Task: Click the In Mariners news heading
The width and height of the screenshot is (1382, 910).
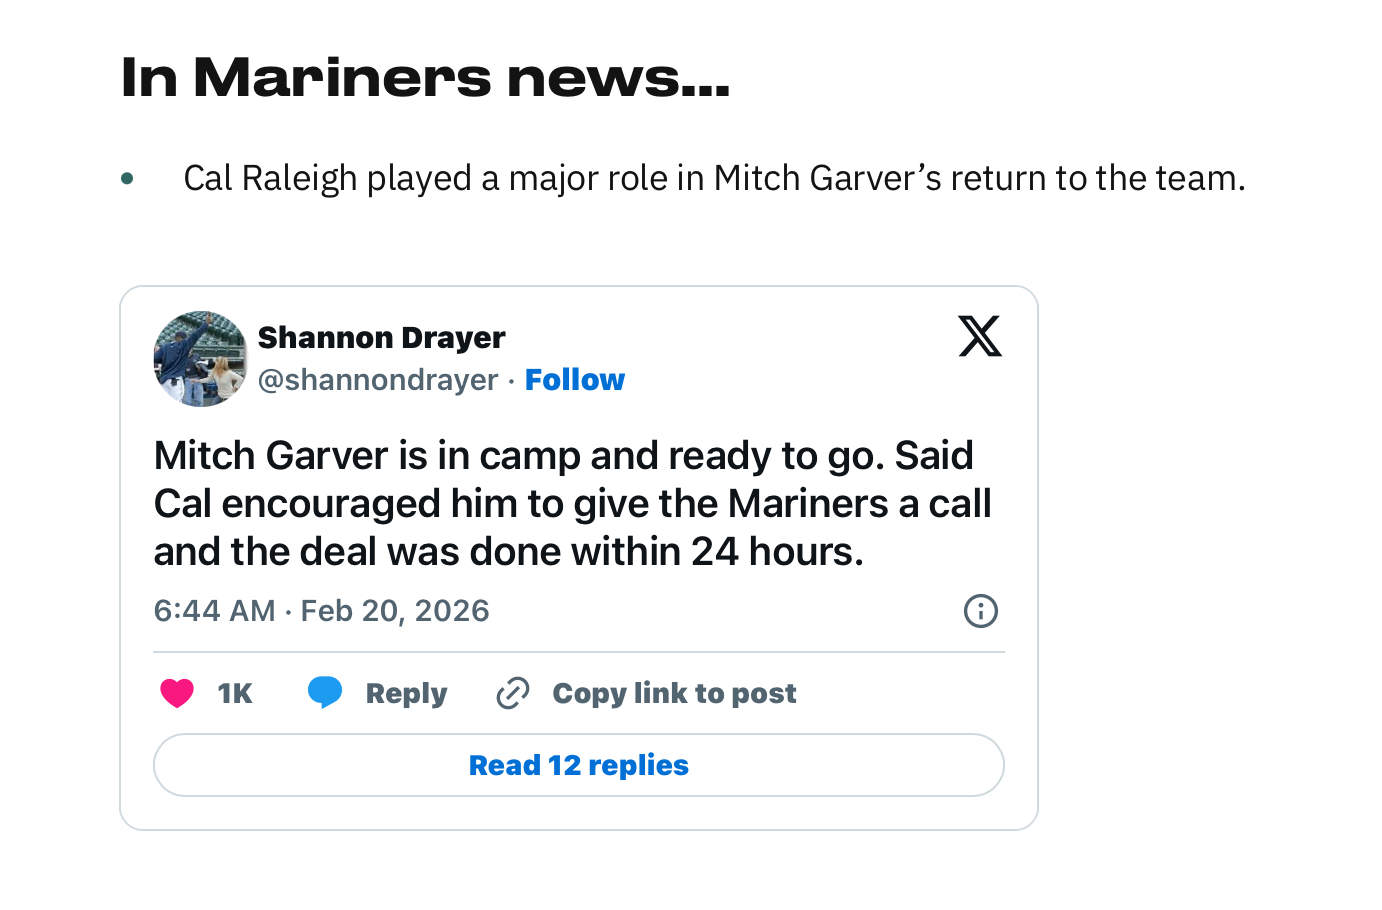Action: coord(425,78)
